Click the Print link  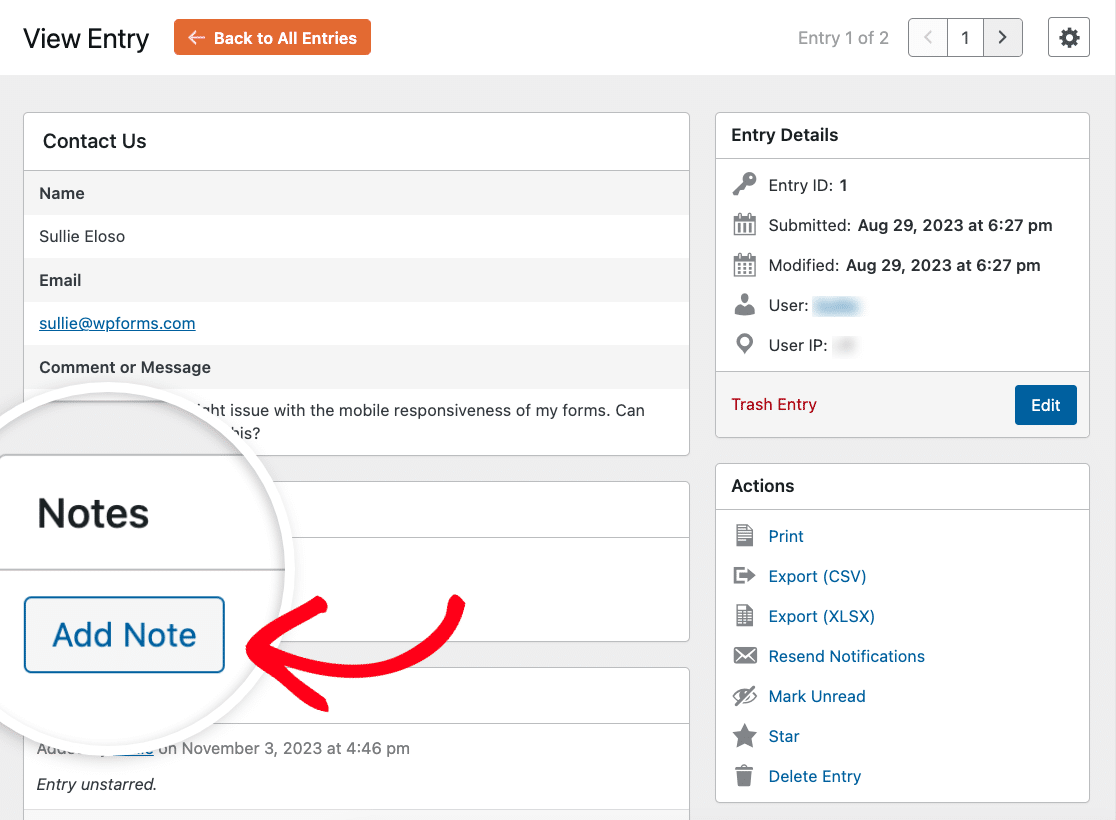785,536
